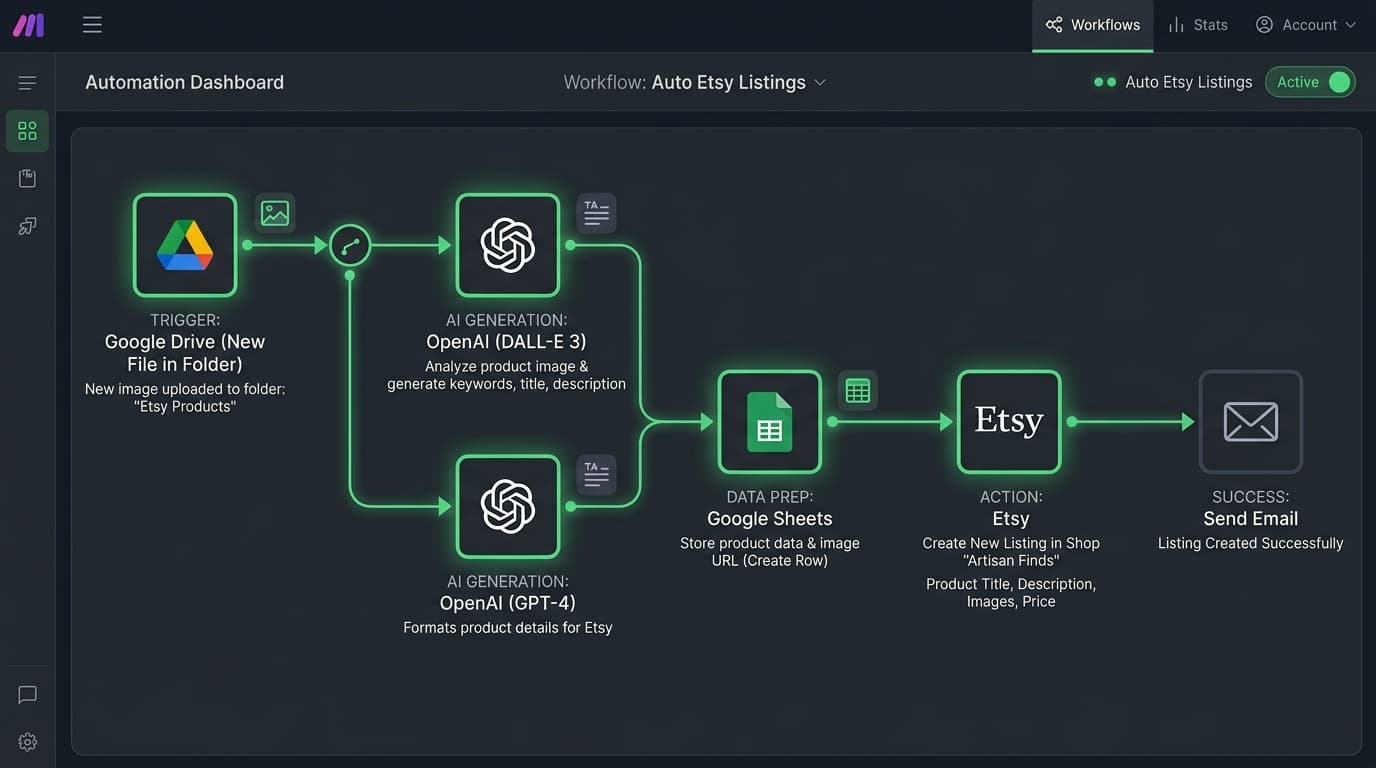
Task: Toggle the Auto Etsy Listings Active switch
Action: [x=1338, y=82]
